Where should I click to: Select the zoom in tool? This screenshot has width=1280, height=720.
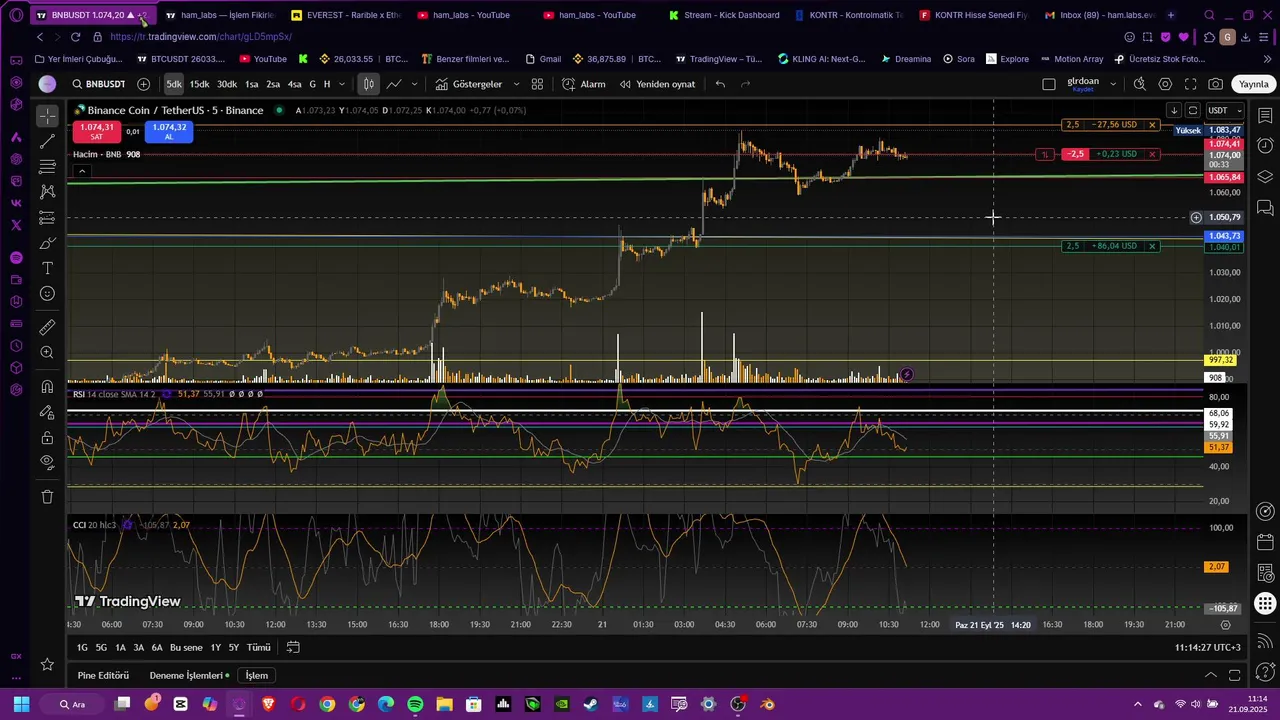pos(47,352)
